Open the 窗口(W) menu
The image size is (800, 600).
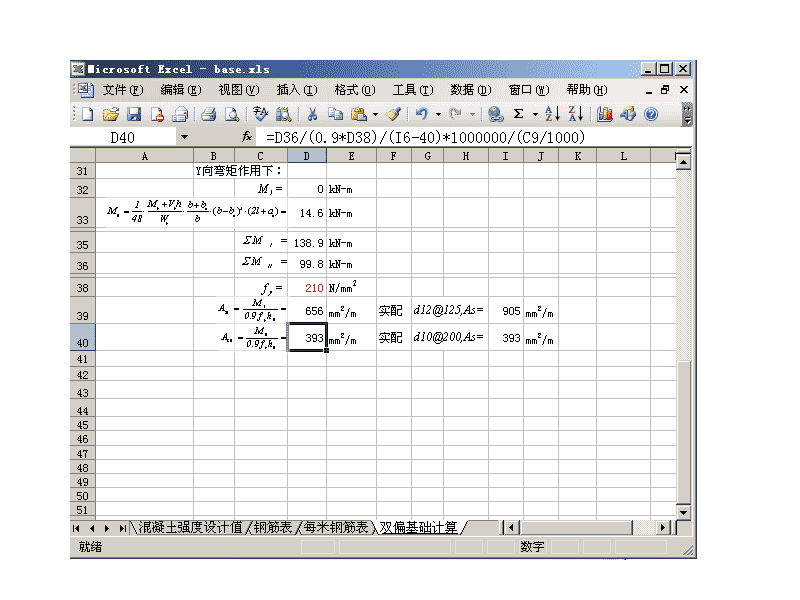529,90
